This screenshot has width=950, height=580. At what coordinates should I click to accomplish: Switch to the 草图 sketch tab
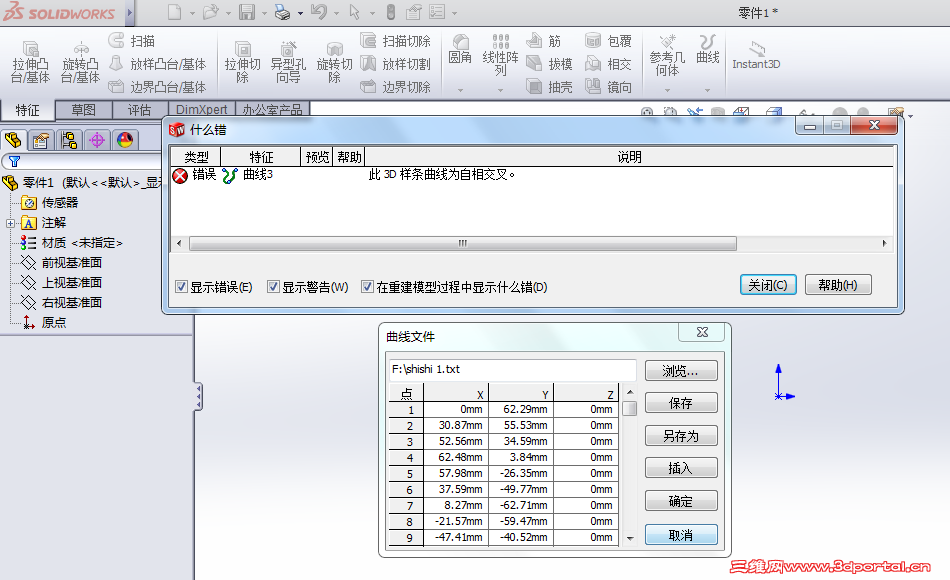click(x=84, y=110)
